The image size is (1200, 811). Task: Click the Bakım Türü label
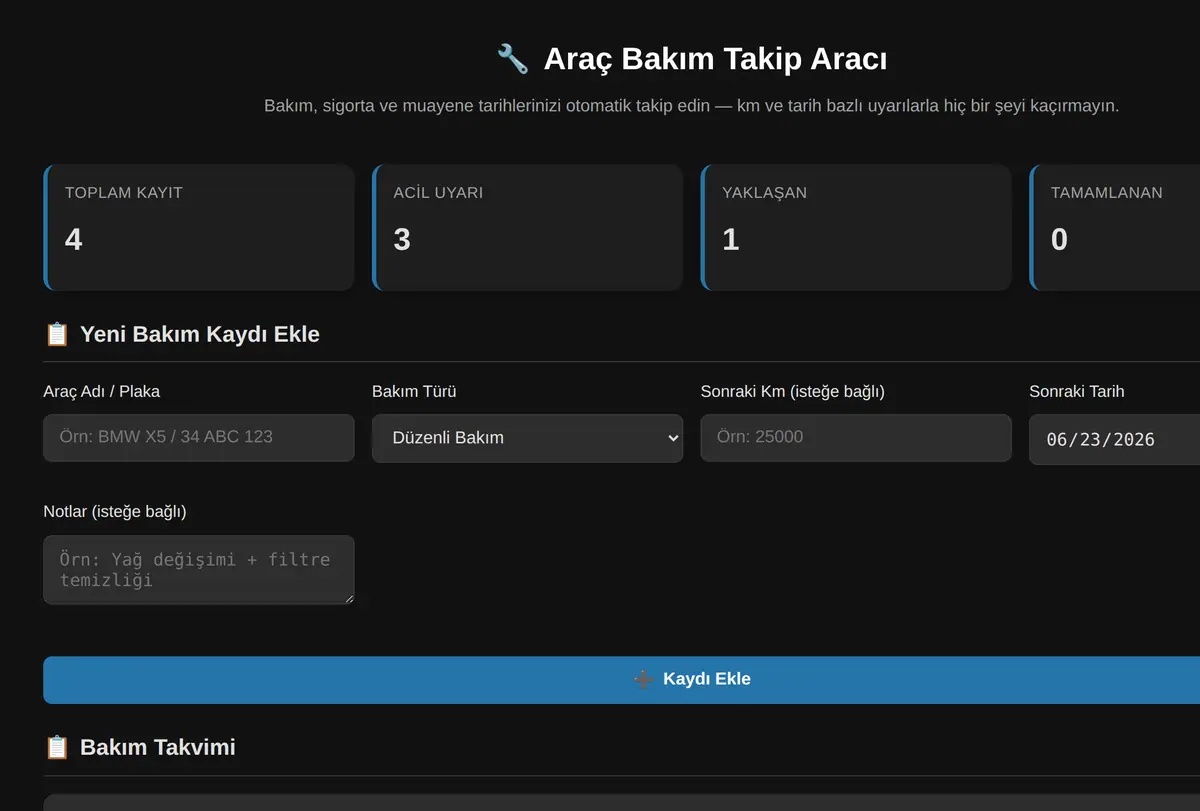[x=414, y=391]
